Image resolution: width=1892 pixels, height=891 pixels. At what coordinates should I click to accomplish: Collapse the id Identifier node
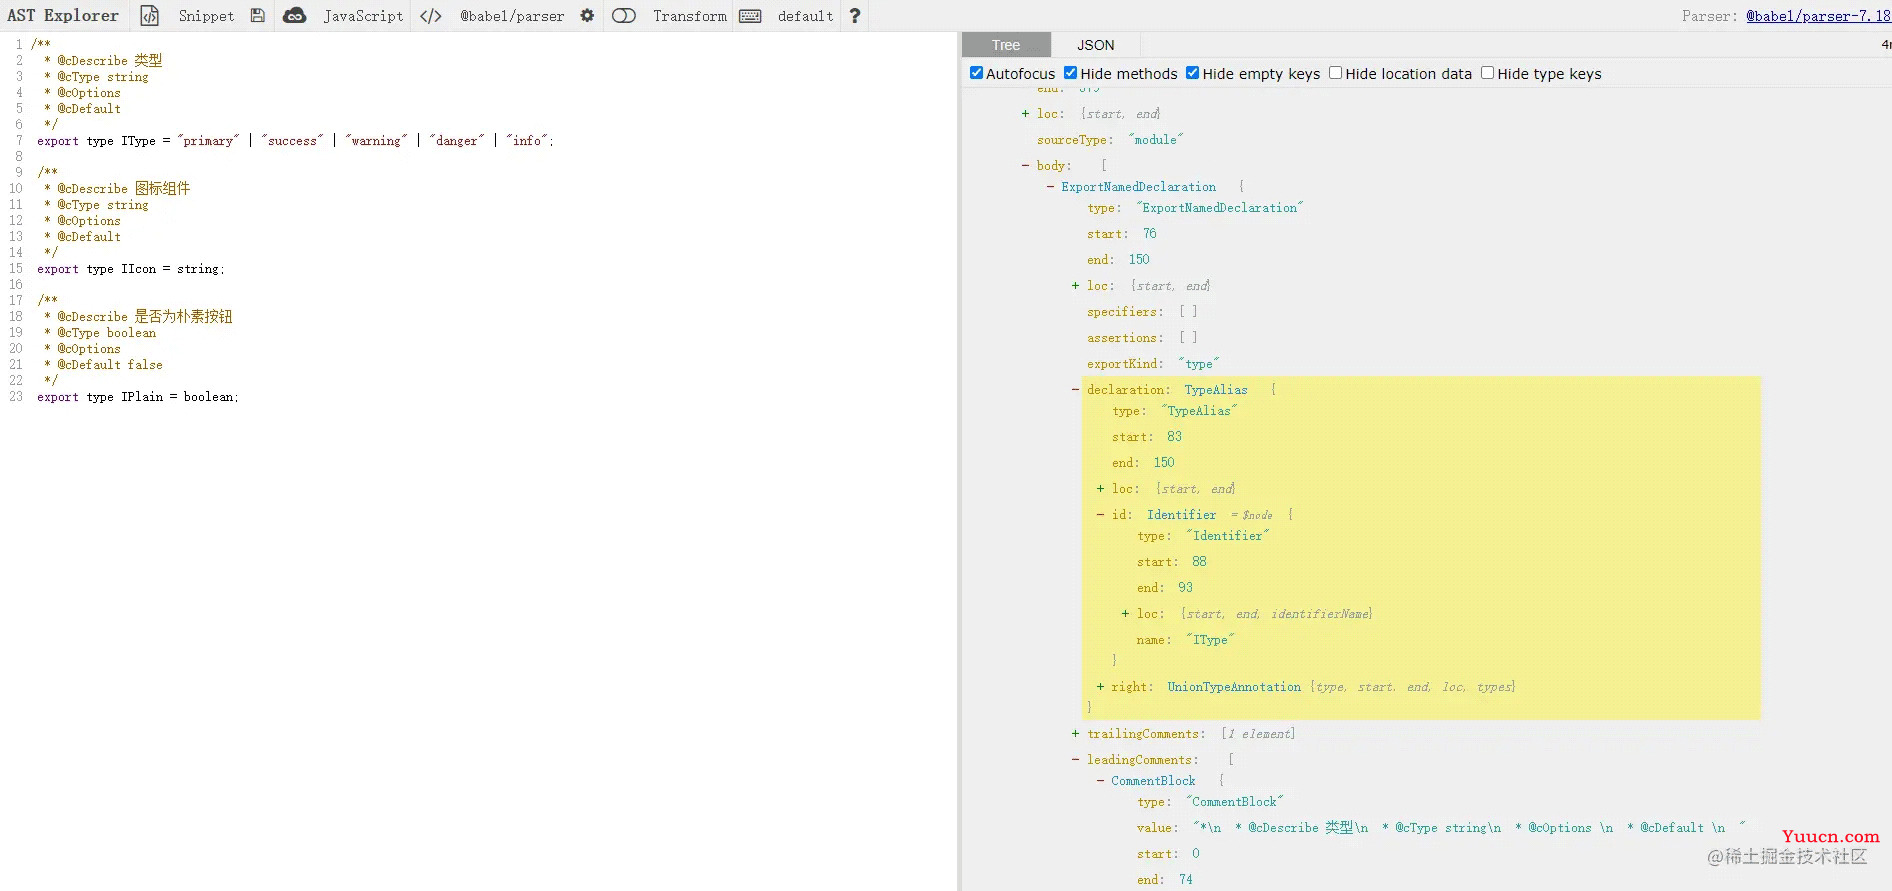pyautogui.click(x=1101, y=515)
